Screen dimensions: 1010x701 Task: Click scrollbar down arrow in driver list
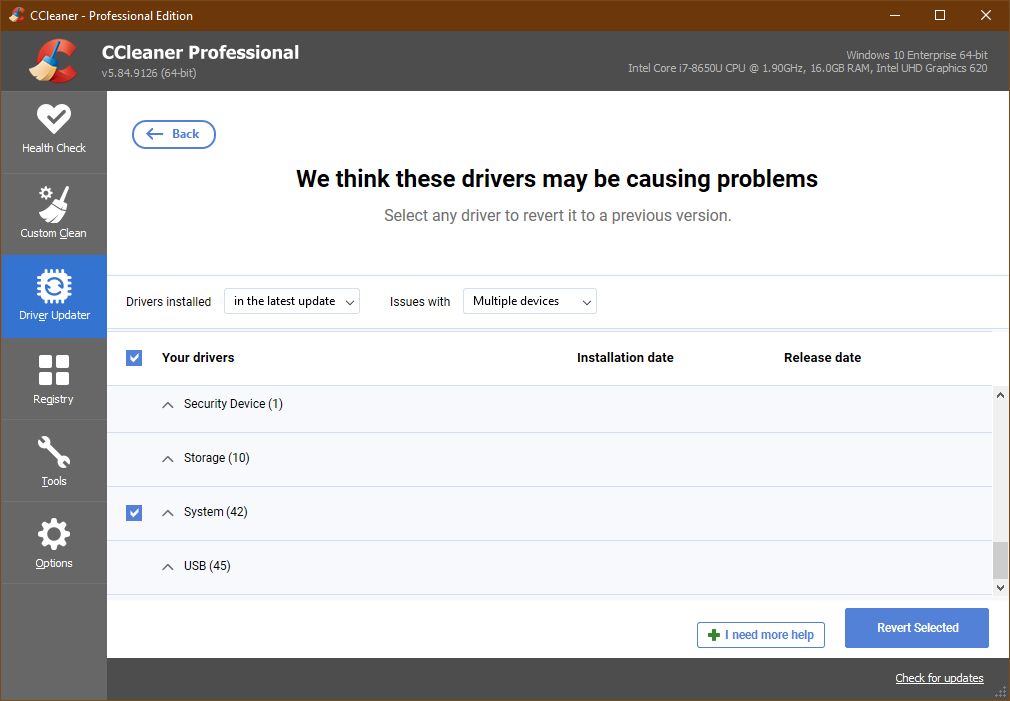click(1000, 588)
